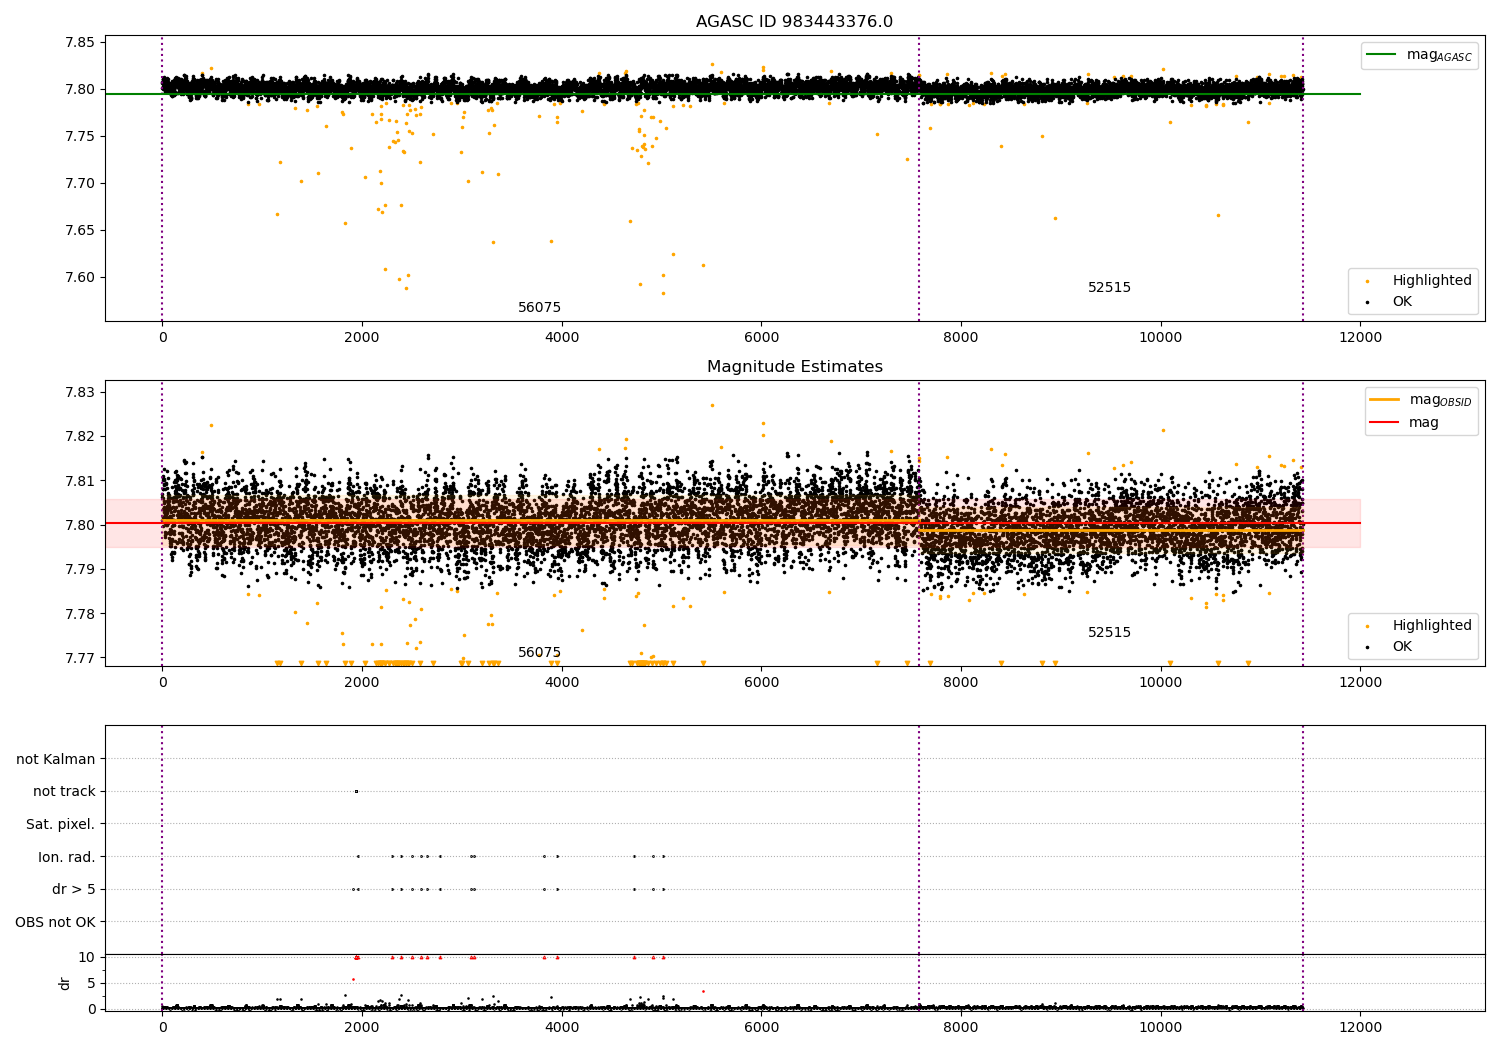This screenshot has width=1500, height=1050.
Task: Click the "dr" axis label in the bottom plot
Action: (x=65, y=983)
